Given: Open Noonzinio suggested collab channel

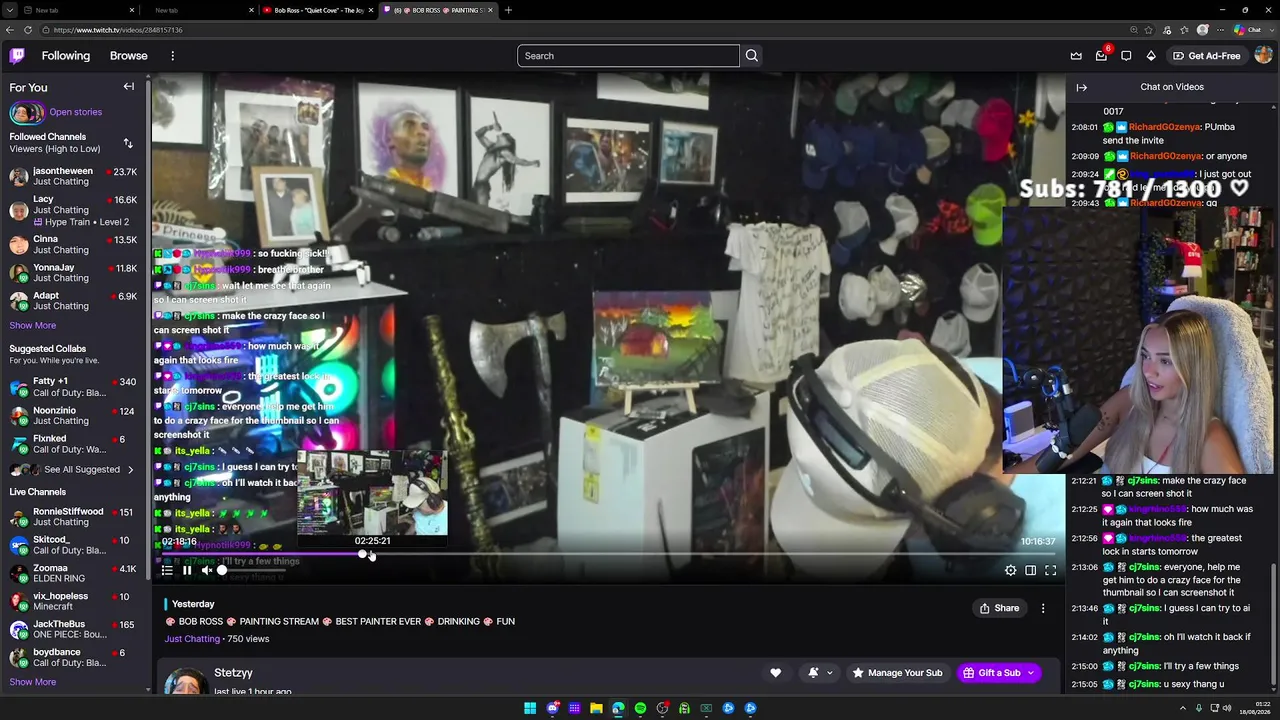Looking at the screenshot, I should [x=73, y=415].
